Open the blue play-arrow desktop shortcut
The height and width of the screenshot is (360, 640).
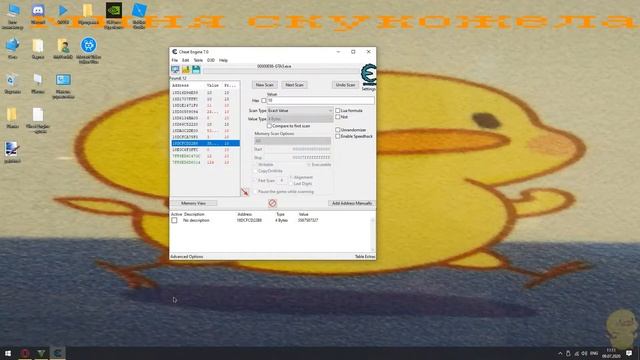(x=63, y=14)
